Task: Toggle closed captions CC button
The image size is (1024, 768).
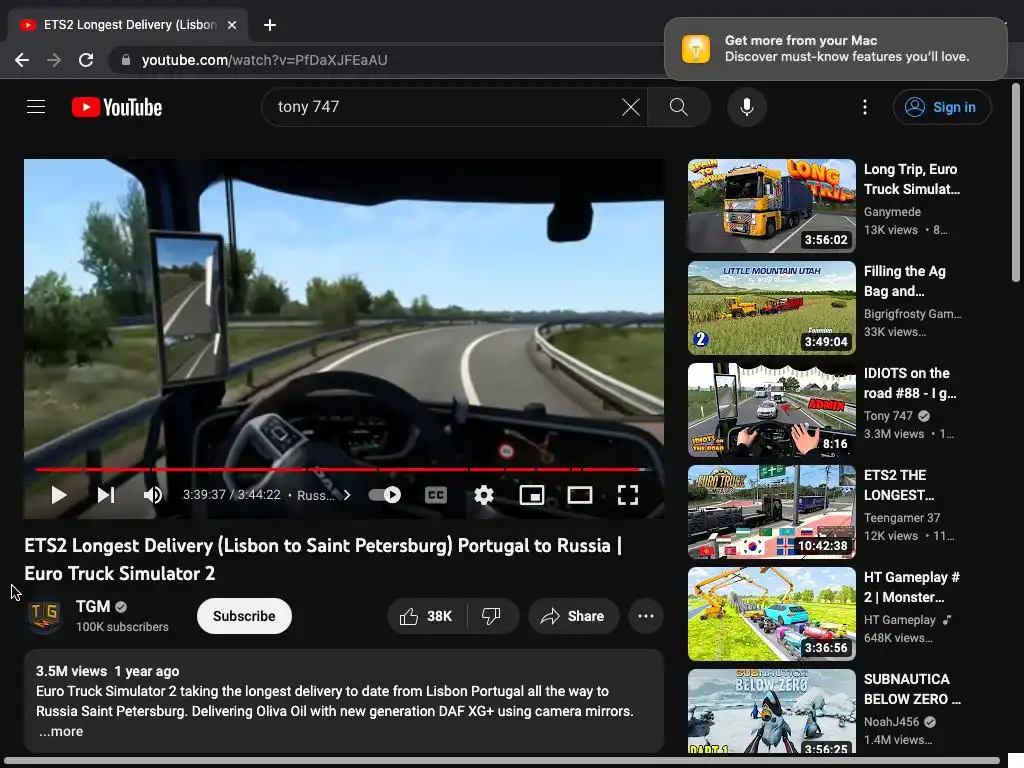Action: click(x=436, y=495)
